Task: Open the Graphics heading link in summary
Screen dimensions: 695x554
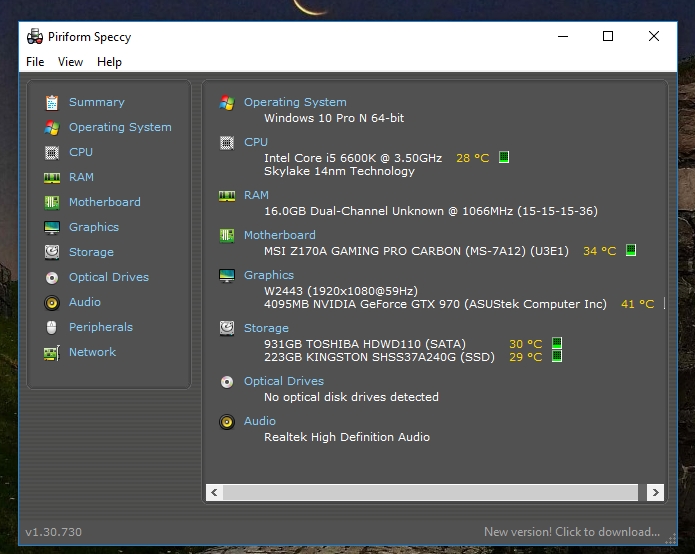Action: (269, 275)
